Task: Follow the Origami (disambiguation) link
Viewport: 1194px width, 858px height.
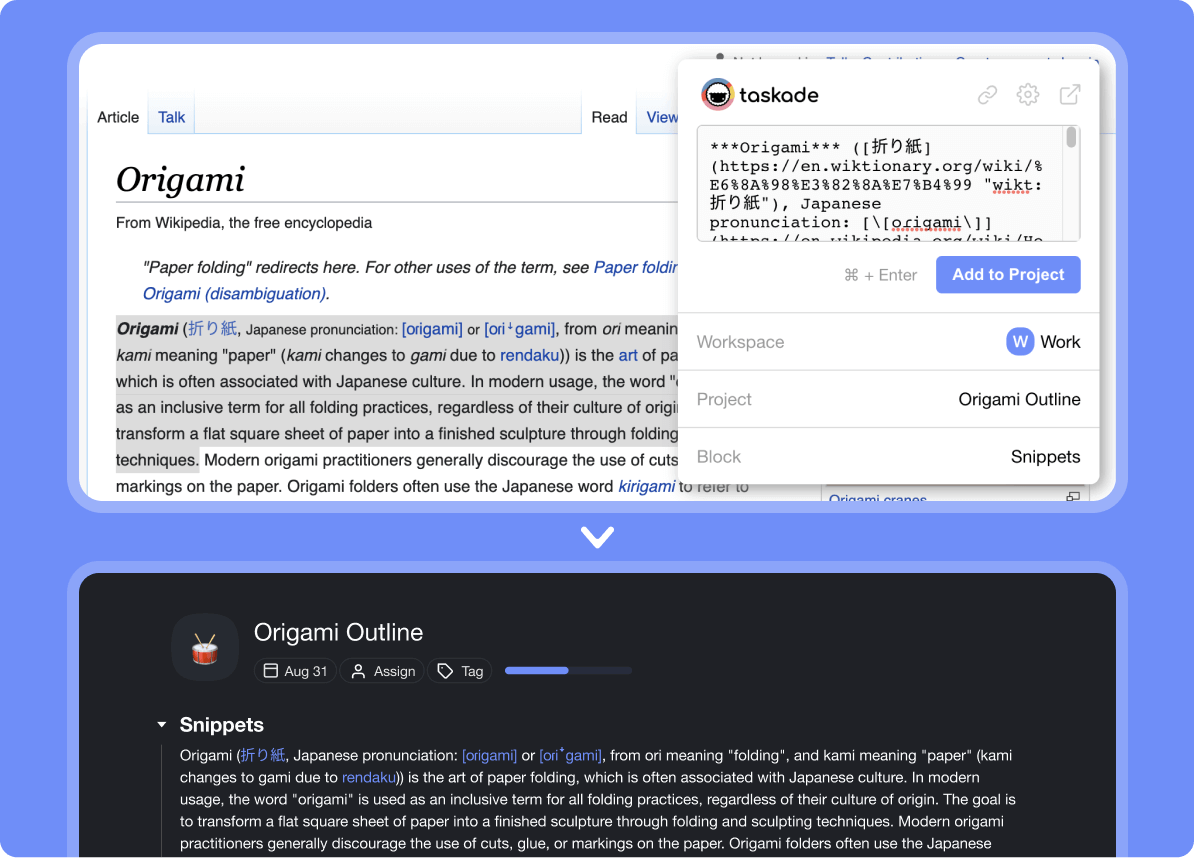Action: (x=236, y=294)
